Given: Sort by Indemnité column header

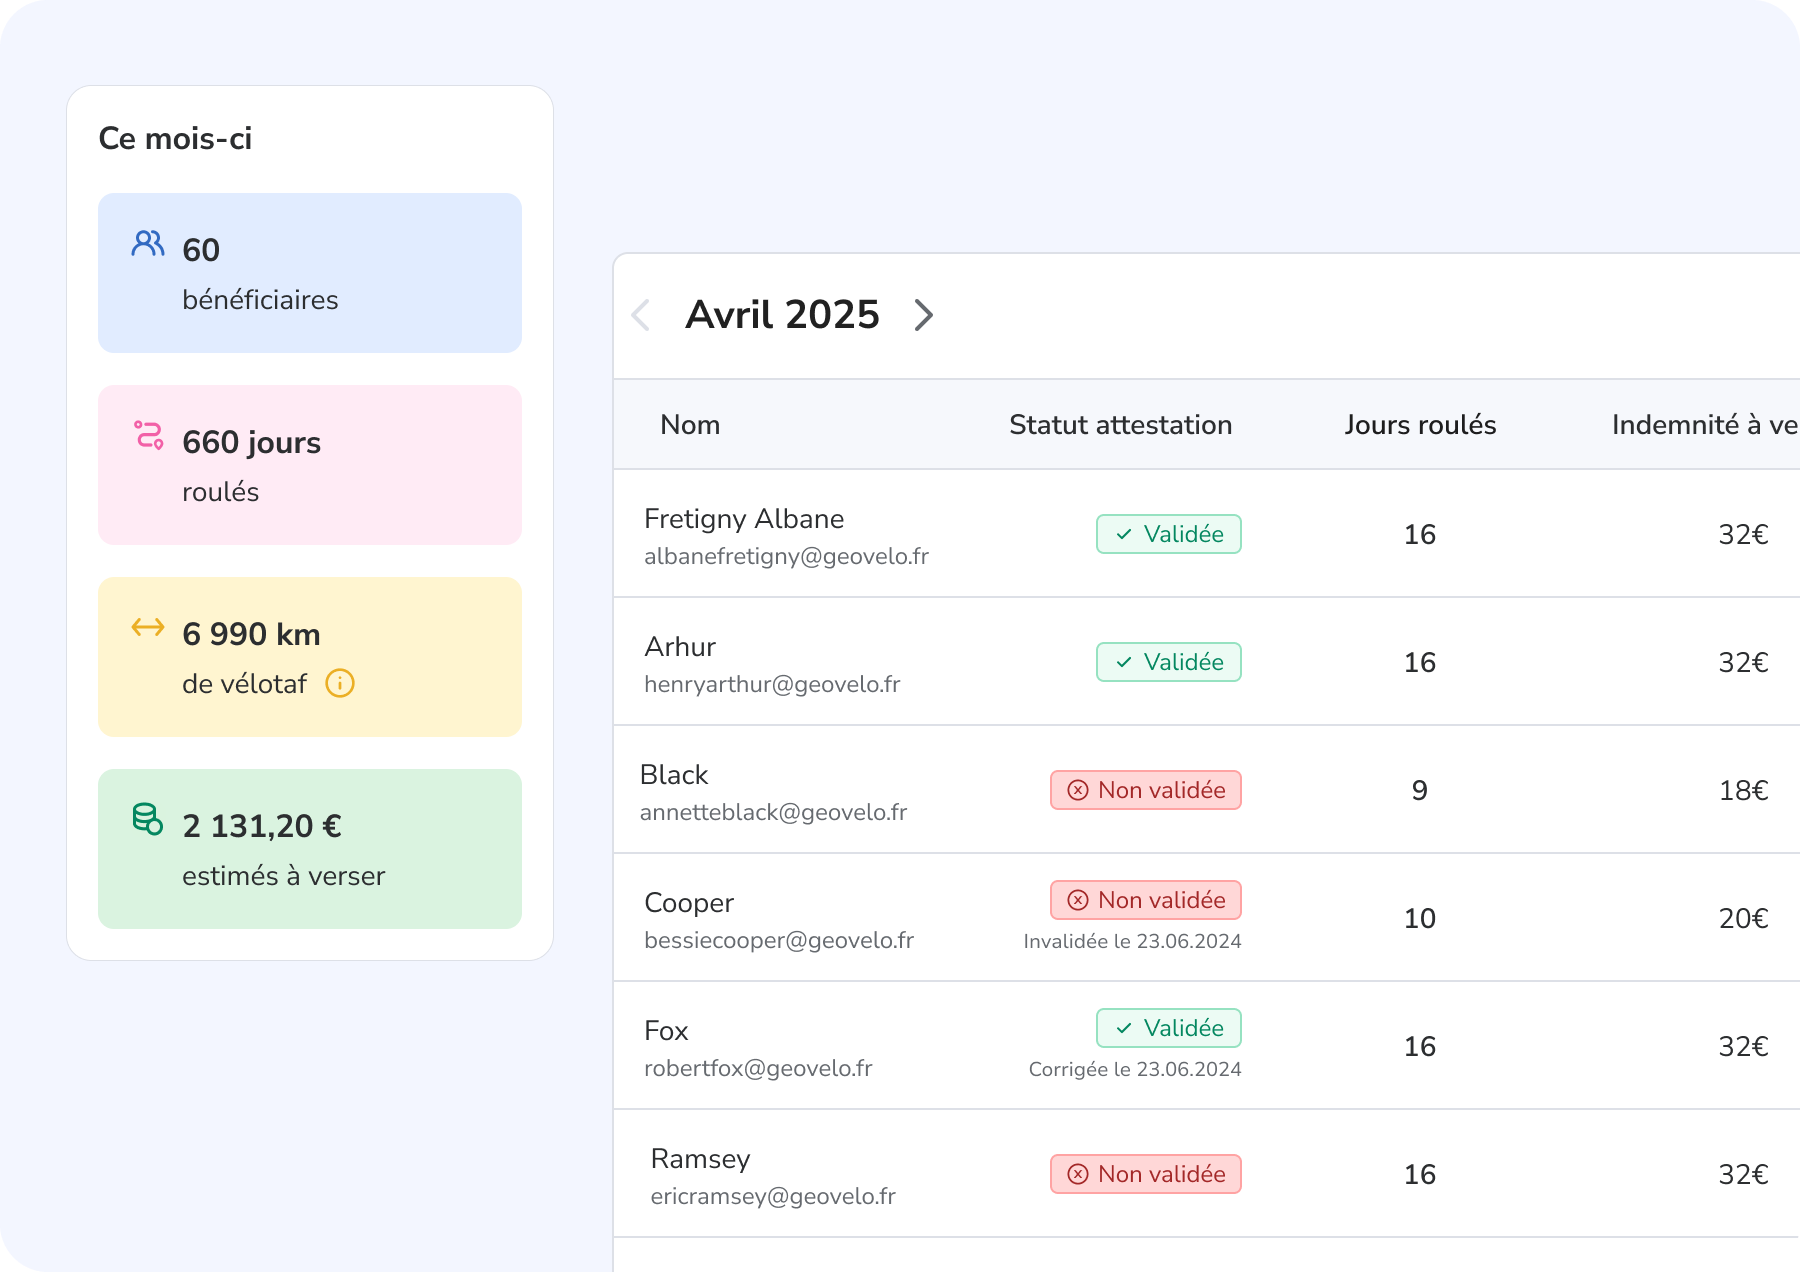Looking at the screenshot, I should [x=1705, y=425].
